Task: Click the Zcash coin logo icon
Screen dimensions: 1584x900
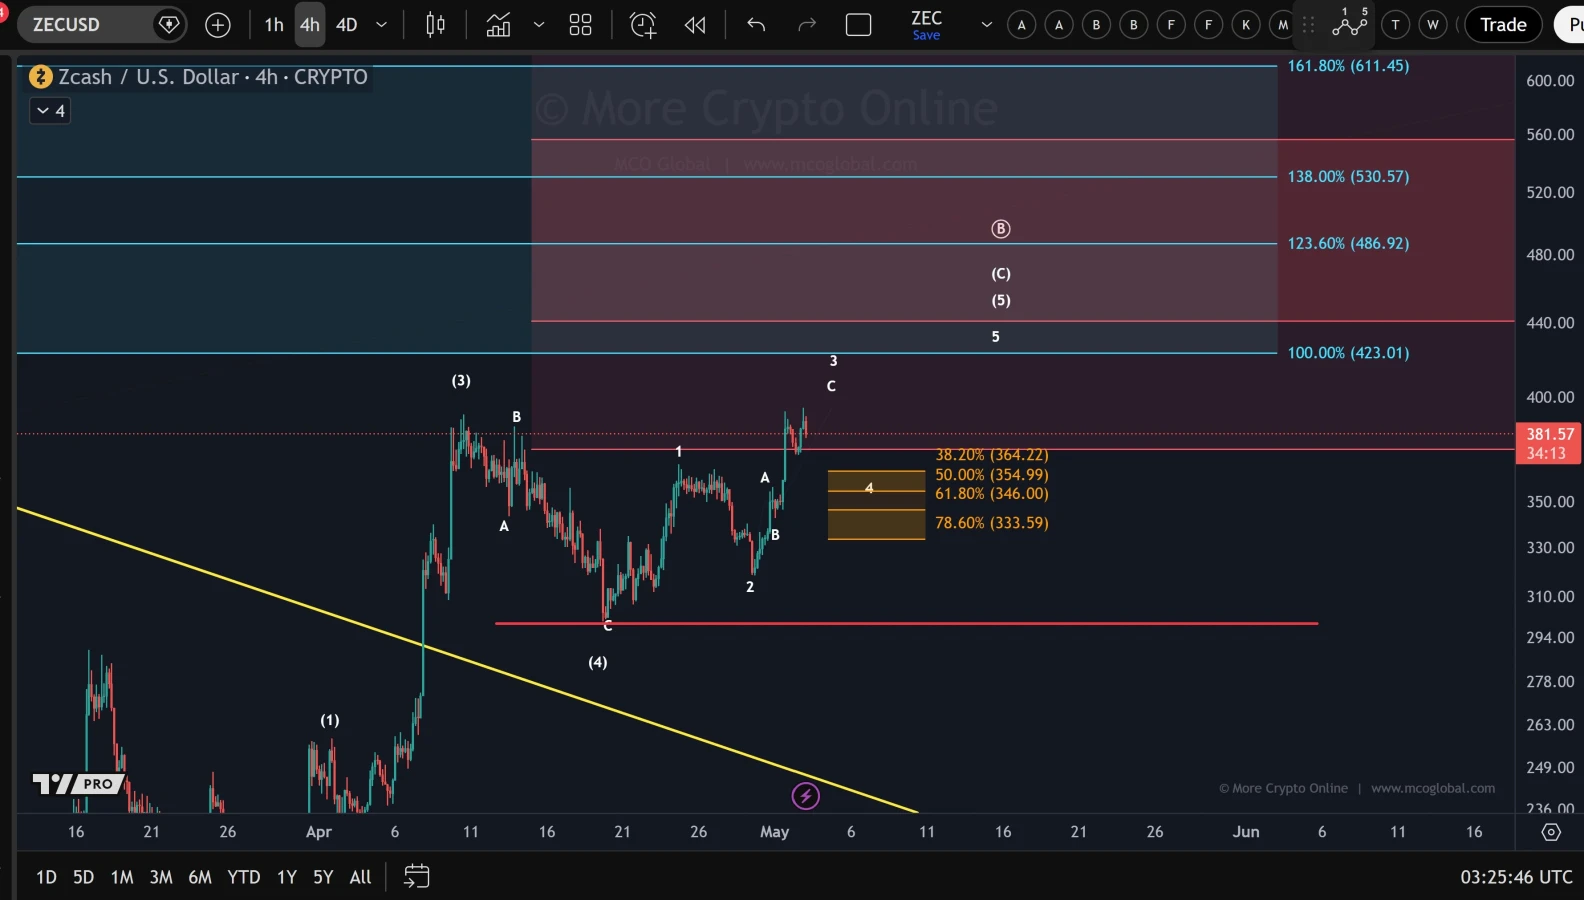Action: click(x=40, y=77)
